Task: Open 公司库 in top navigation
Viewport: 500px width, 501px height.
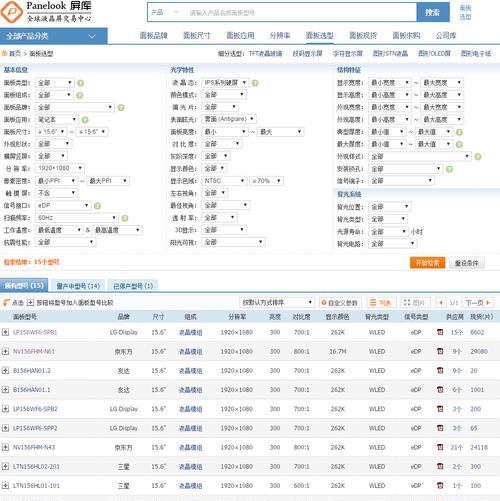Action: 446,35
